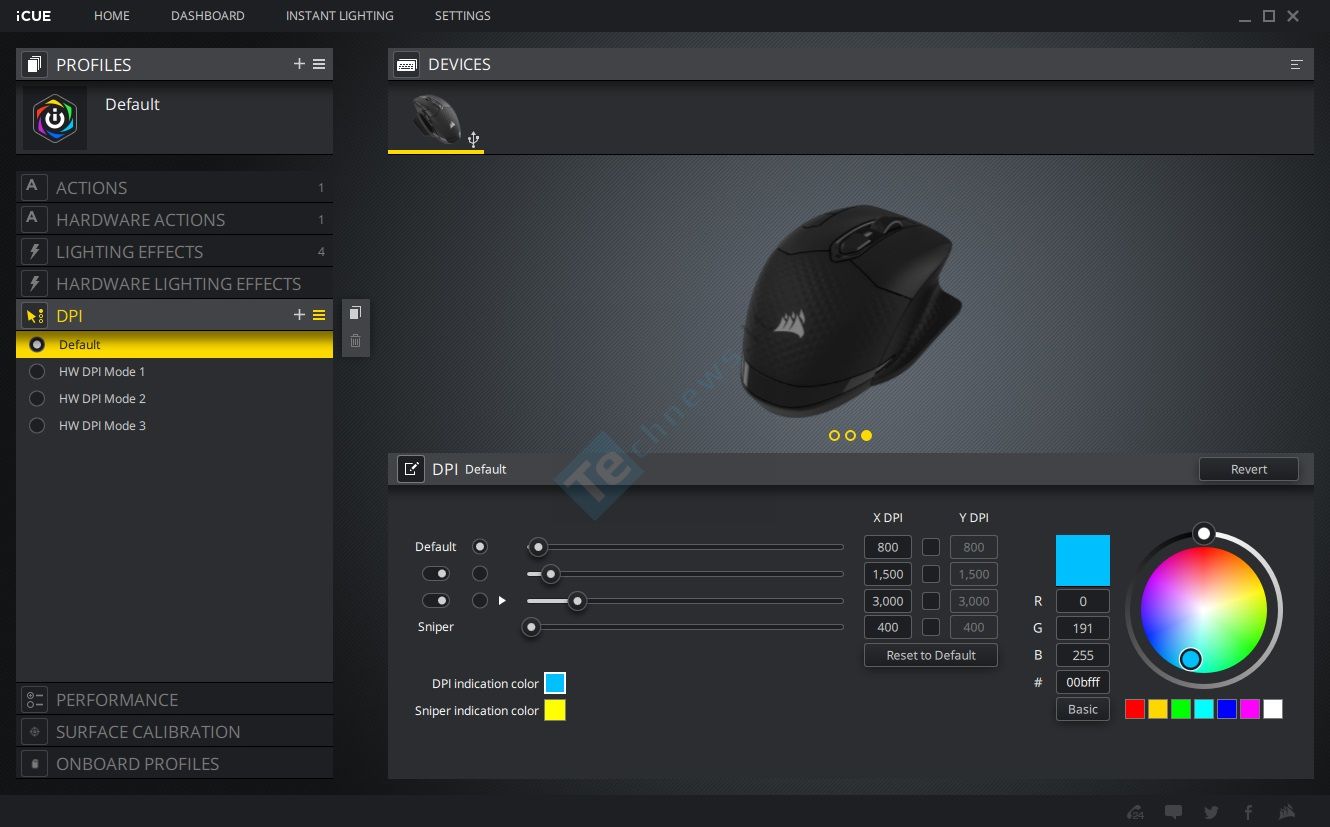Open the feedback chat bubble icon
The height and width of the screenshot is (827, 1330).
coord(1173,812)
